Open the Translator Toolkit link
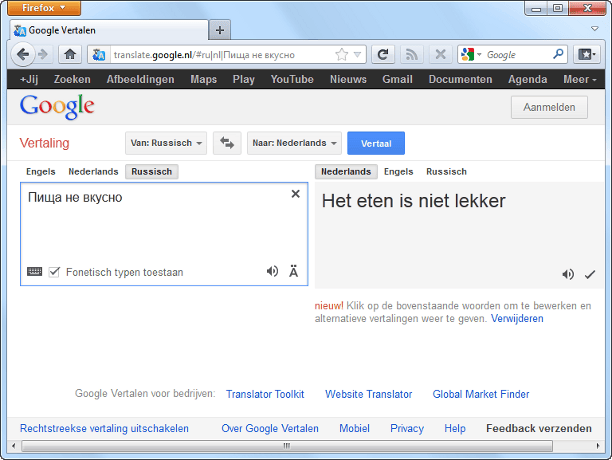Image resolution: width=612 pixels, height=460 pixels. point(265,394)
